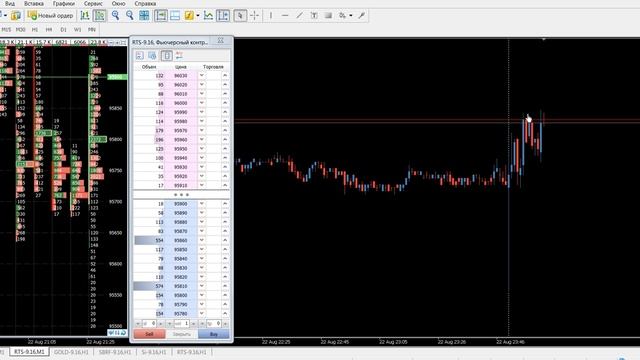The width and height of the screenshot is (640, 360).
Task: Switch timeframe to W1
Action: 78,30
